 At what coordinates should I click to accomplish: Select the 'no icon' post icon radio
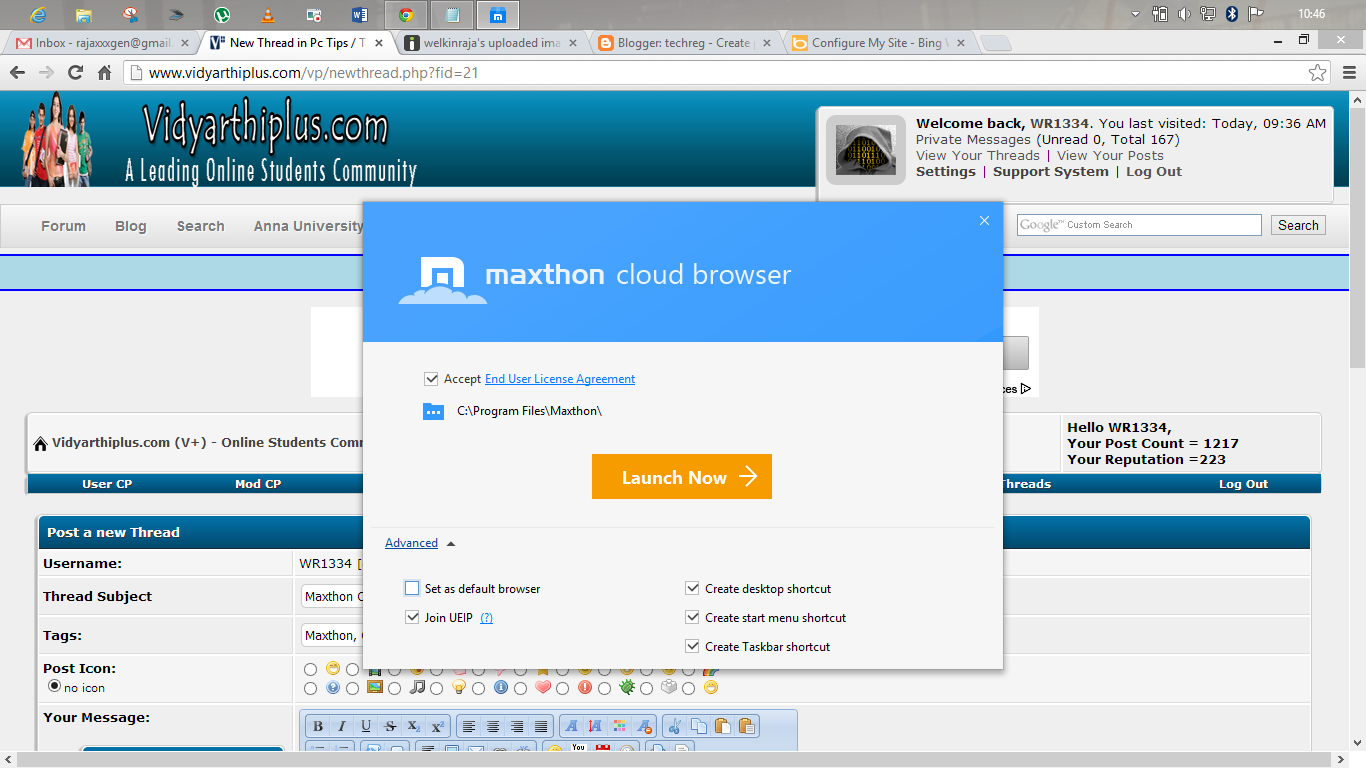point(54,686)
